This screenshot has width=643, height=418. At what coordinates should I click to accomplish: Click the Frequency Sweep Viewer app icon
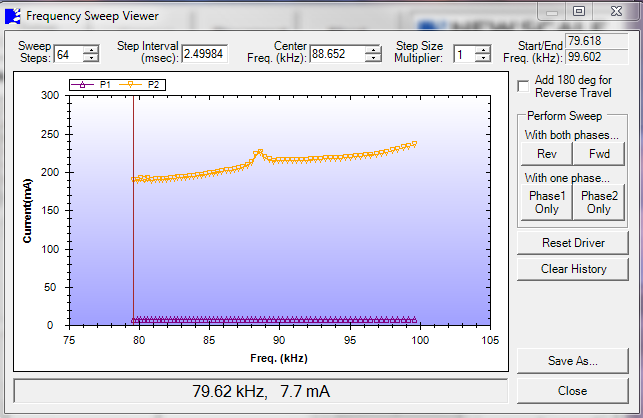point(13,16)
